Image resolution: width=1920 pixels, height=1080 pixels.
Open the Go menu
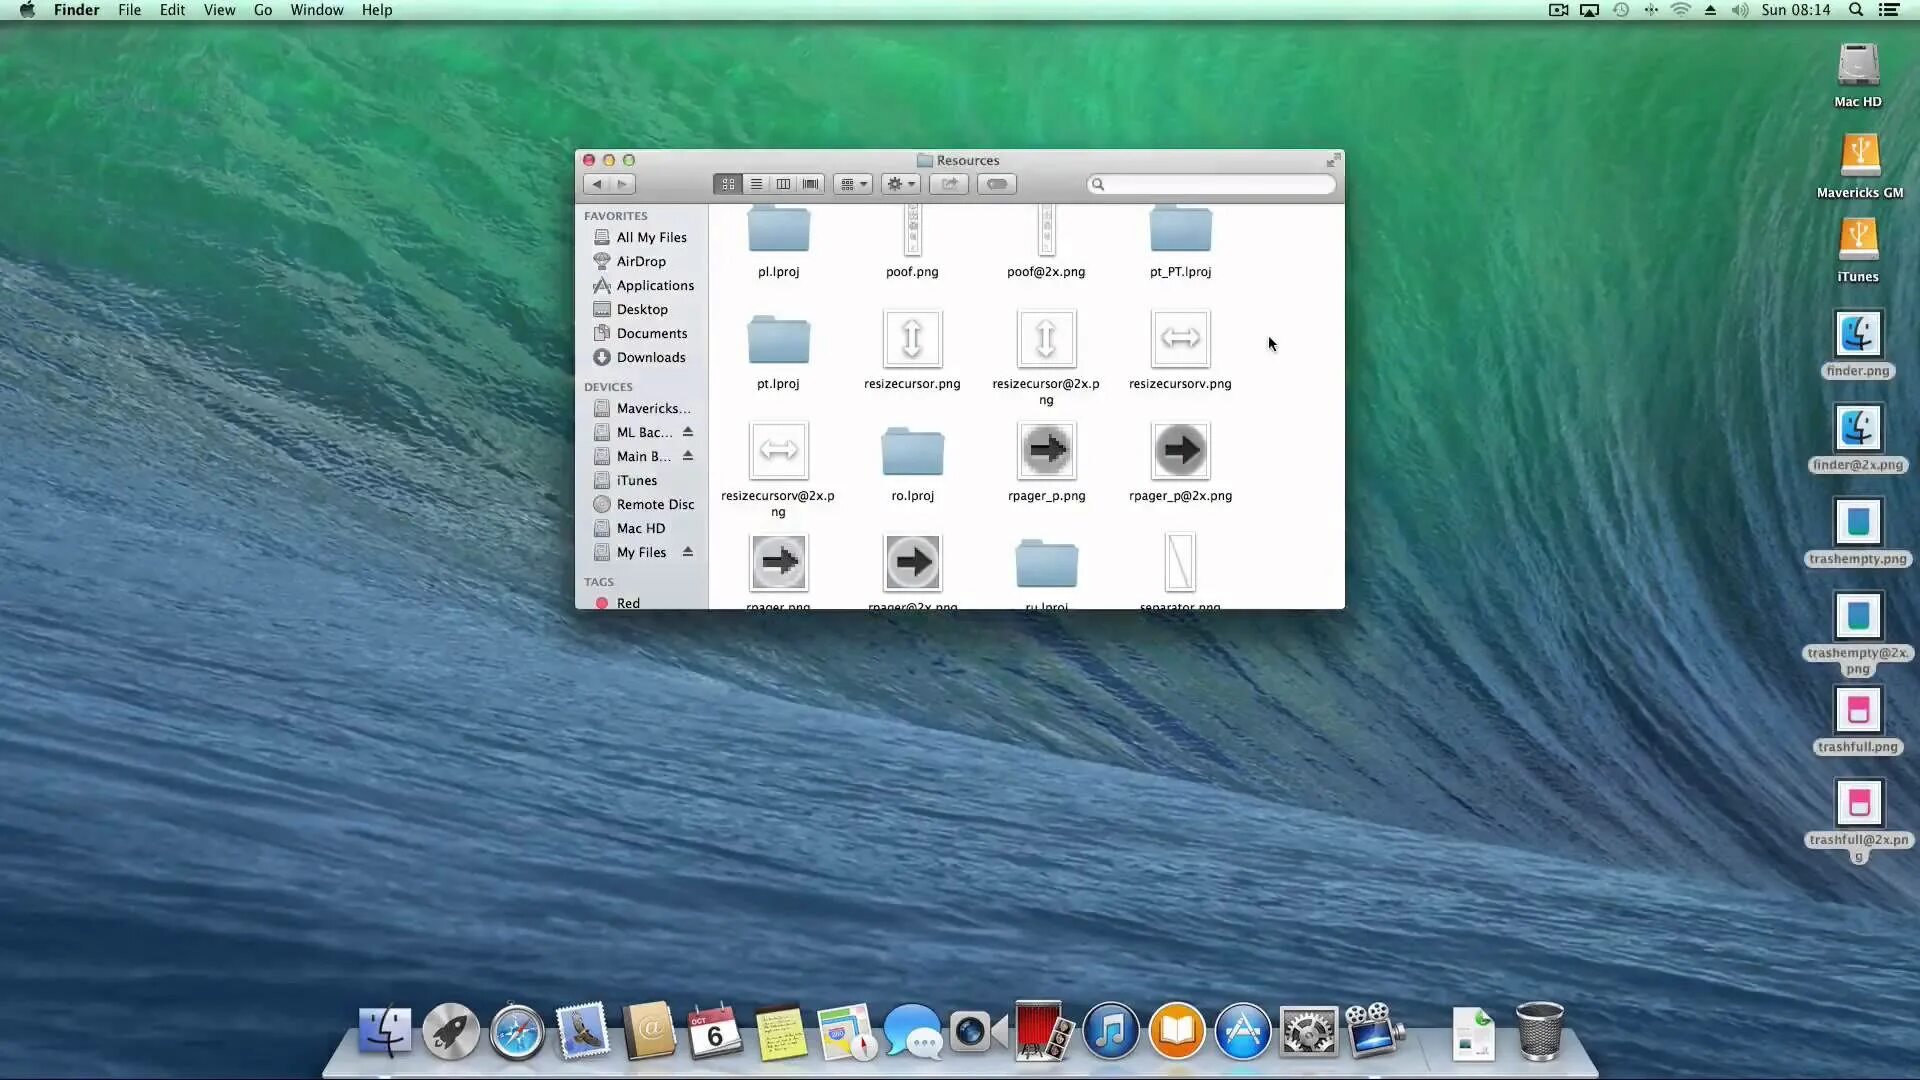point(263,10)
